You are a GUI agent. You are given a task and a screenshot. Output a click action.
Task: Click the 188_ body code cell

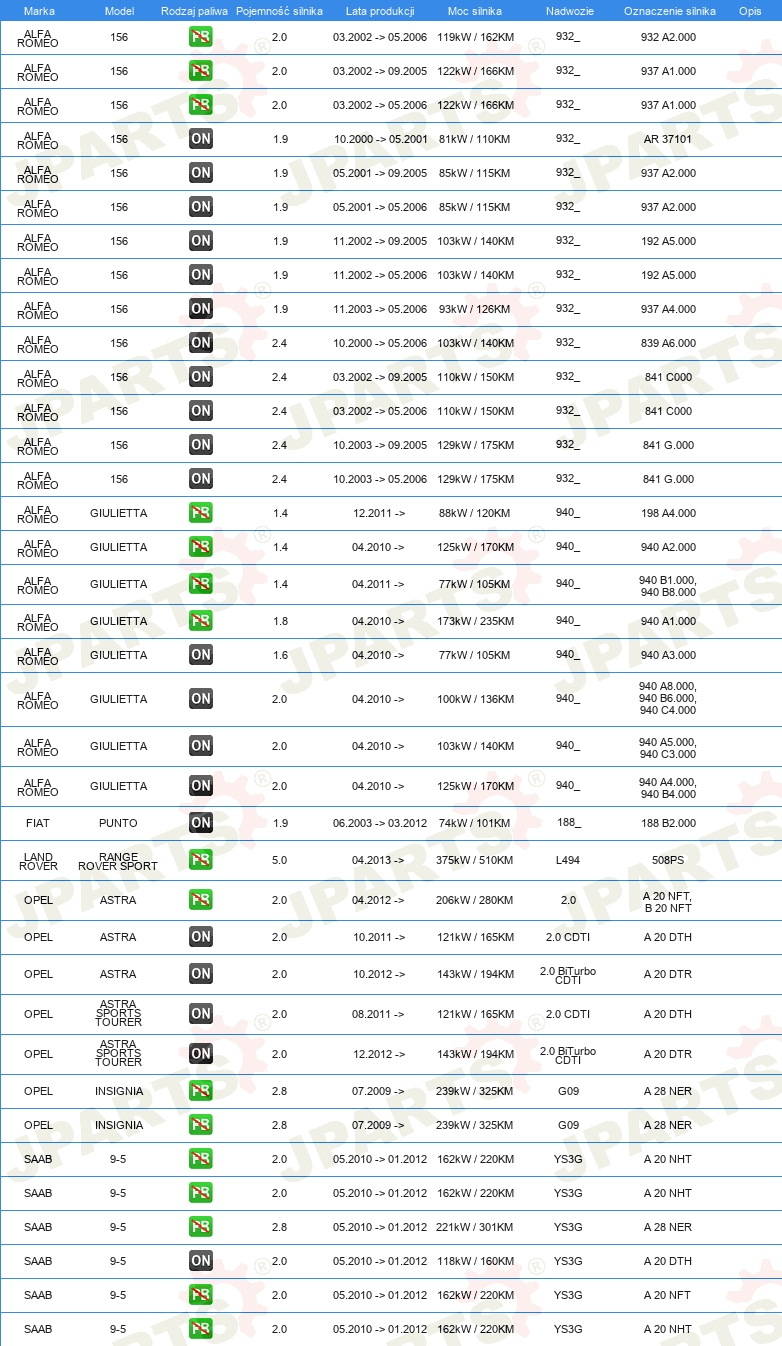pos(568,822)
